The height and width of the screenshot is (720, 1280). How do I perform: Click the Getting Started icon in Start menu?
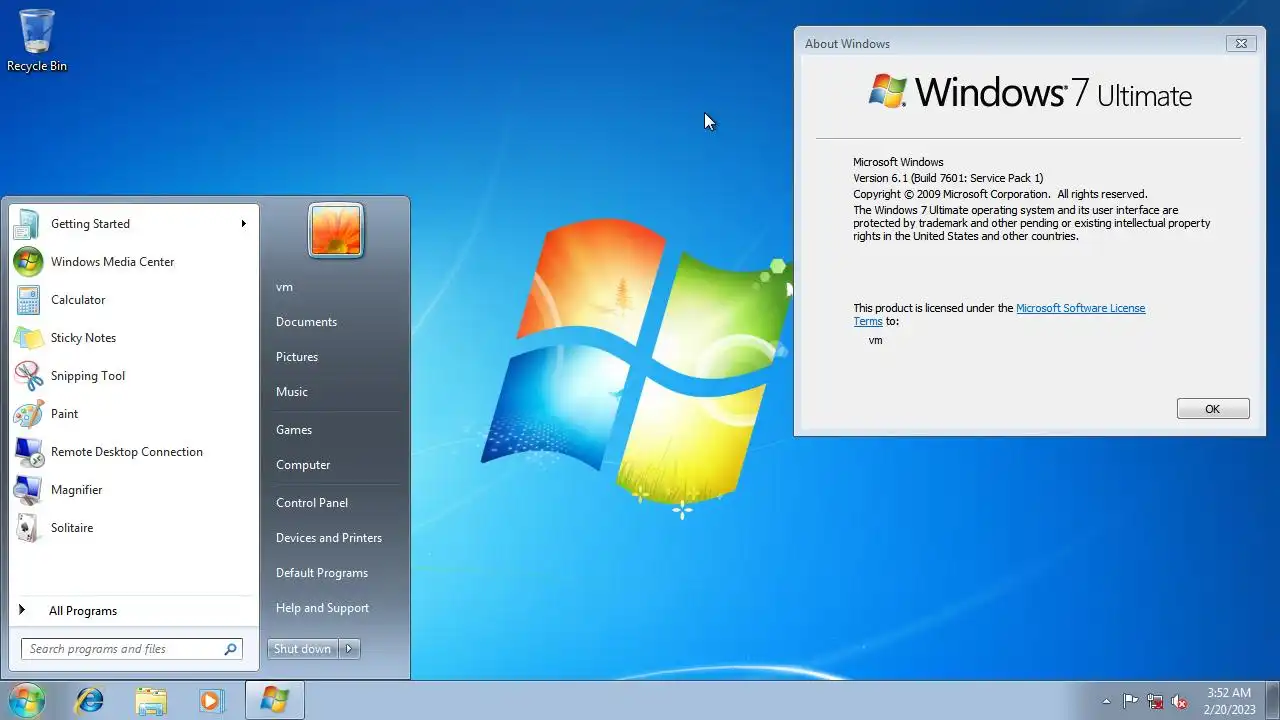[x=27, y=224]
